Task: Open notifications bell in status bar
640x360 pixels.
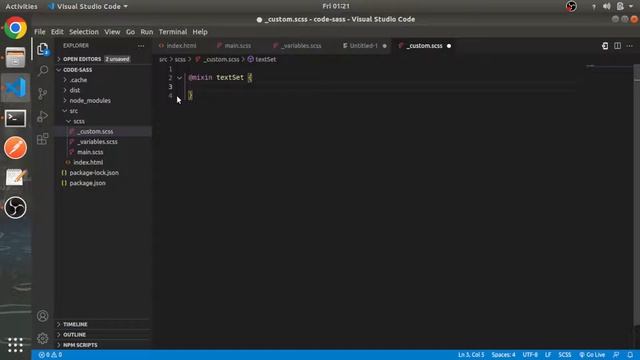Action: (630, 355)
